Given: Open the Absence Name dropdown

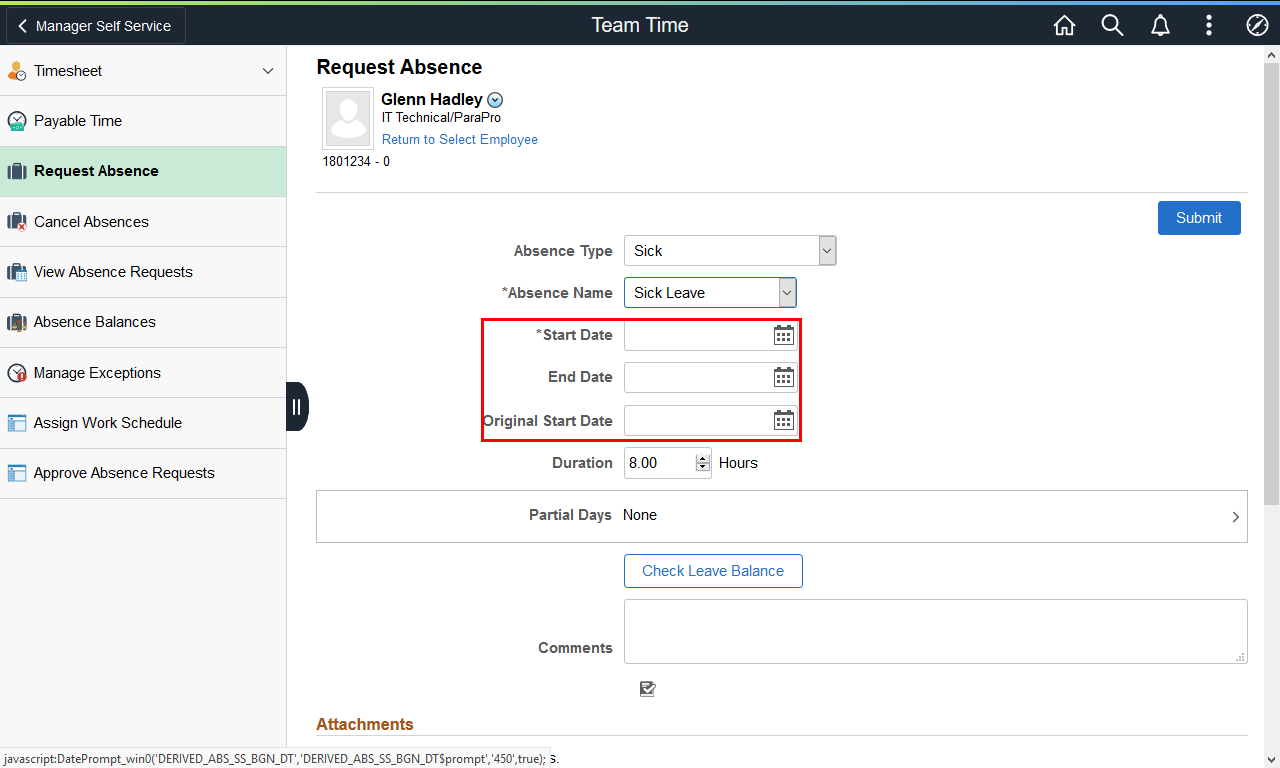Looking at the screenshot, I should click(x=710, y=293).
